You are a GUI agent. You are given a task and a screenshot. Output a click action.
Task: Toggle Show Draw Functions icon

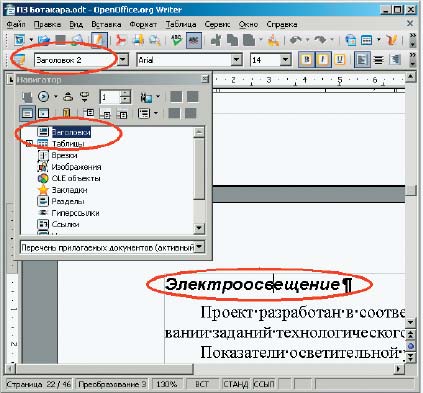[x=392, y=40]
